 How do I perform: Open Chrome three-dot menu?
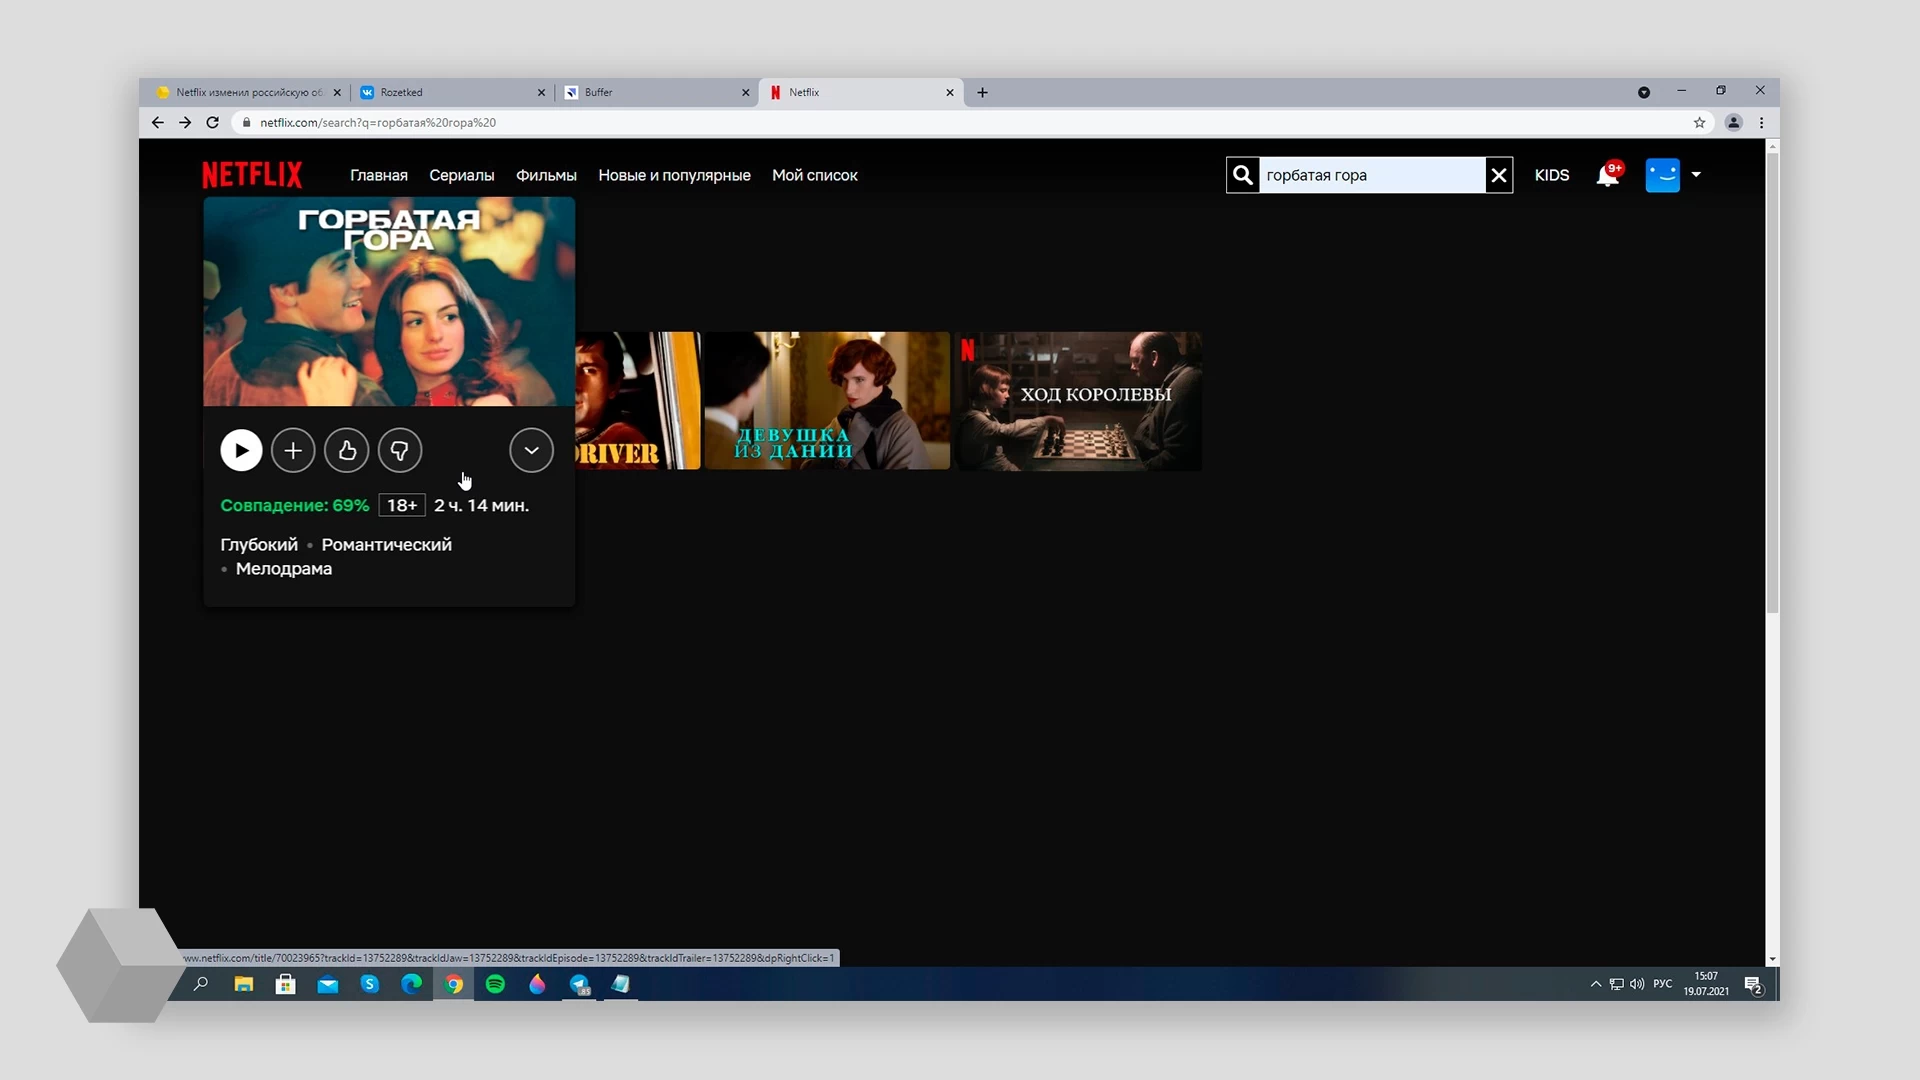click(x=1762, y=122)
